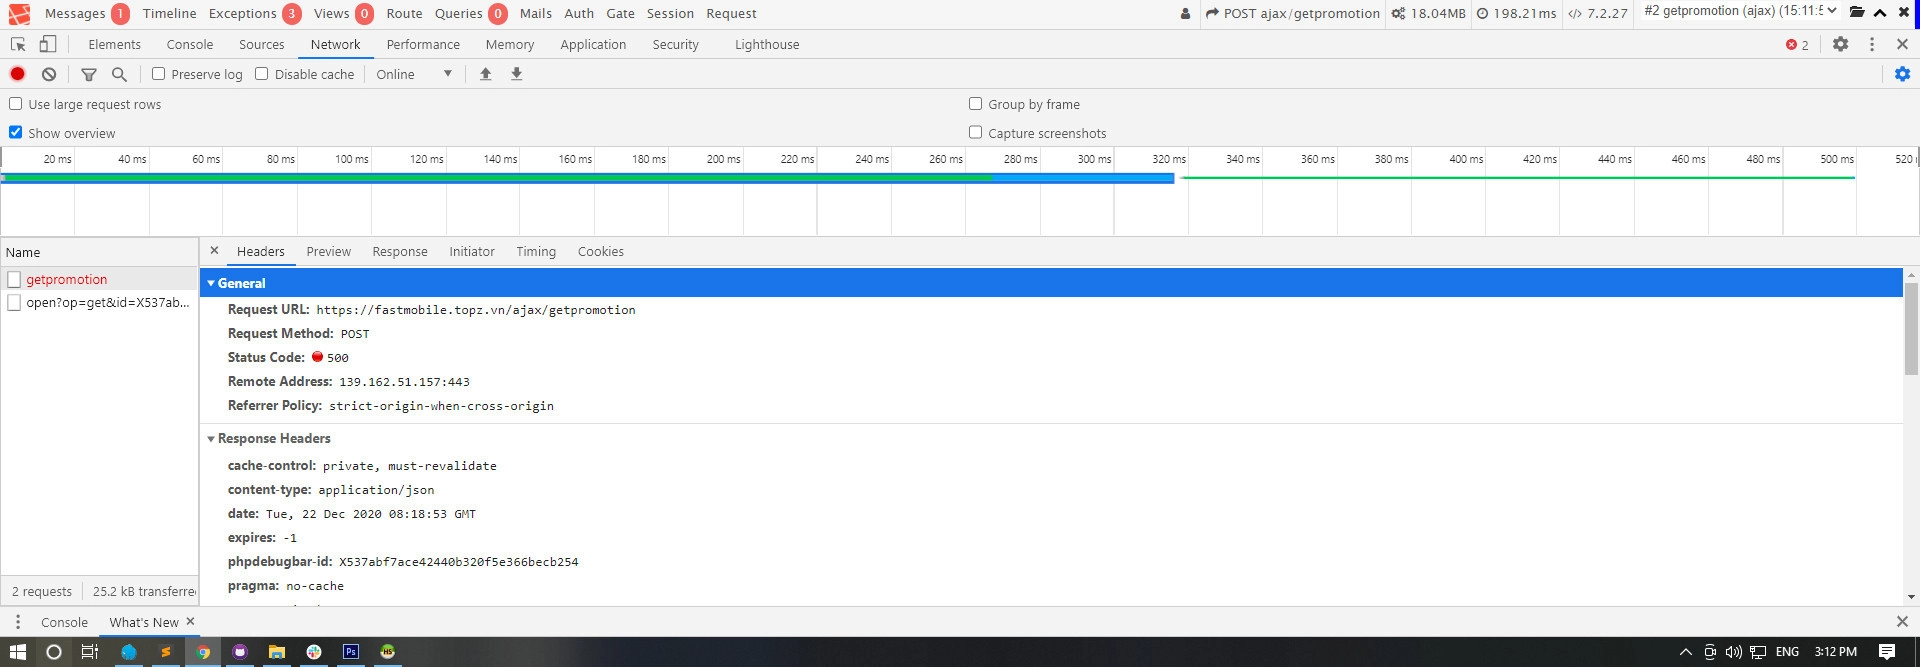Toggle the network filter funnel icon
This screenshot has width=1920, height=667.
89,74
